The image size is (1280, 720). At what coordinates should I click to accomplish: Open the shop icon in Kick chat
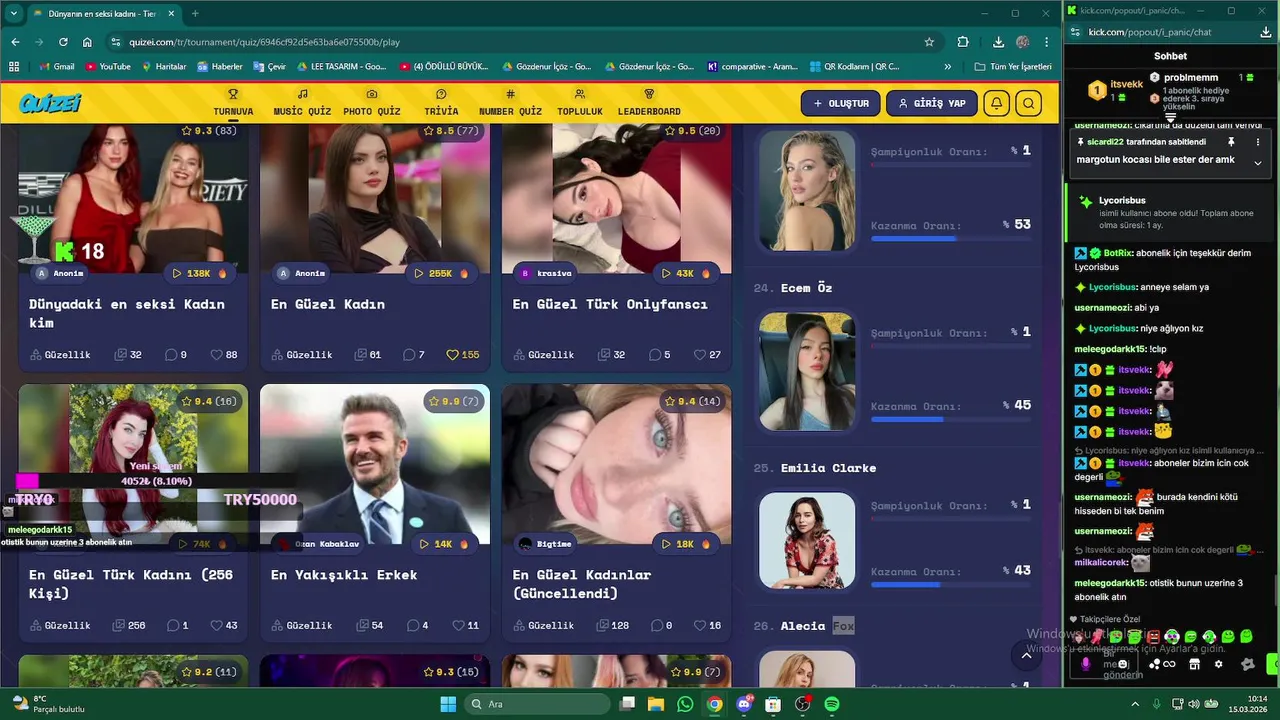1194,664
